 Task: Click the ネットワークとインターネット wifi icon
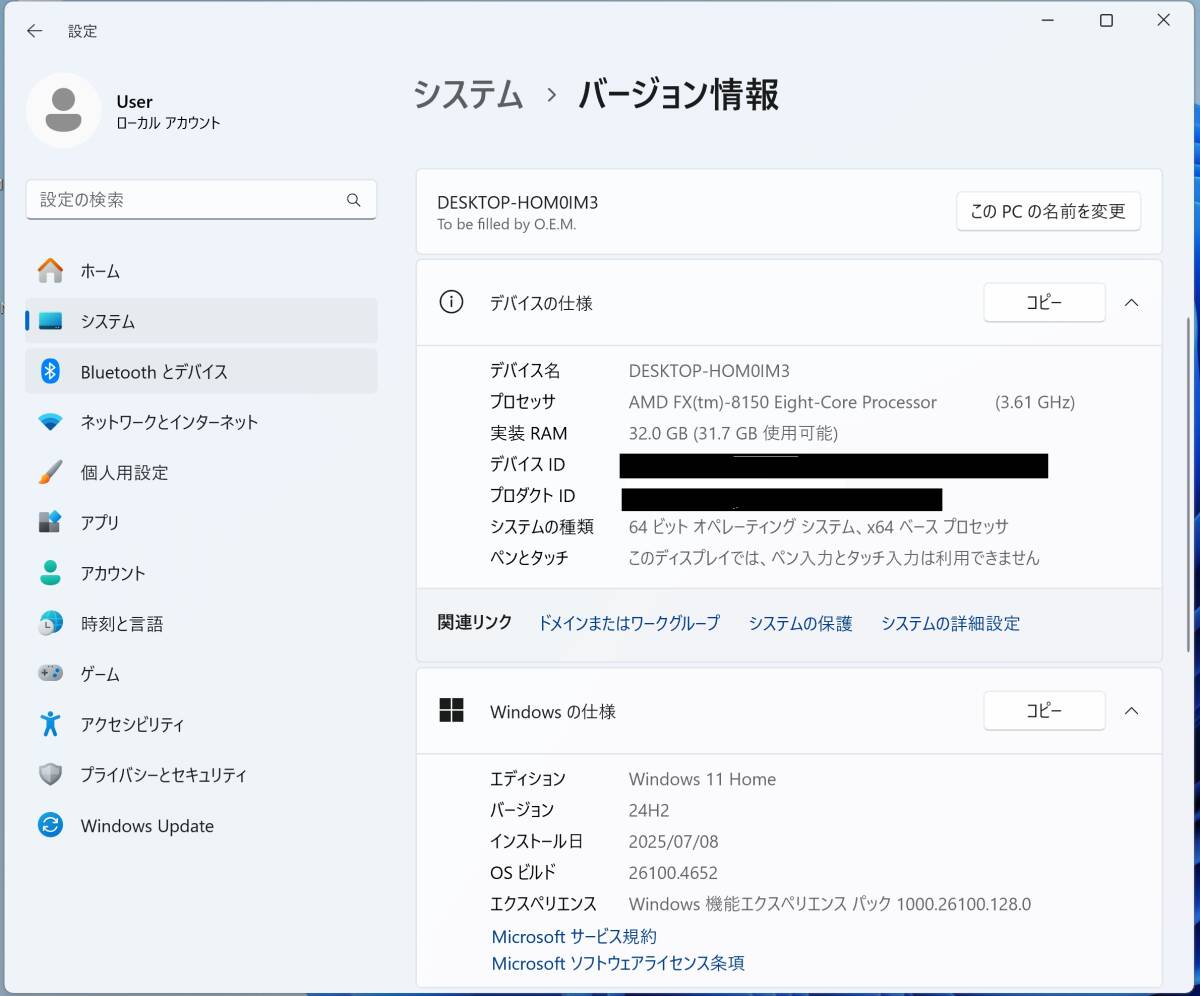pyautogui.click(x=50, y=422)
